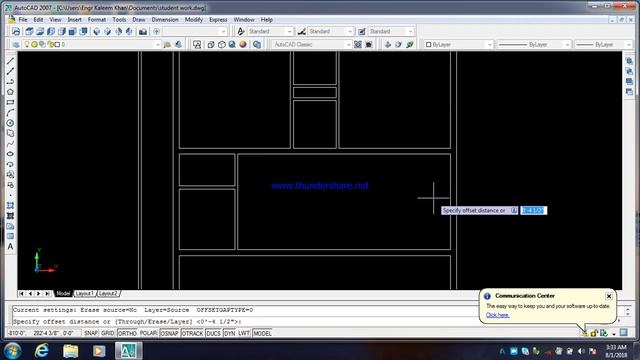This screenshot has height=360, width=640.
Task: Open the Text Style Standard dropdown
Action: [270, 31]
